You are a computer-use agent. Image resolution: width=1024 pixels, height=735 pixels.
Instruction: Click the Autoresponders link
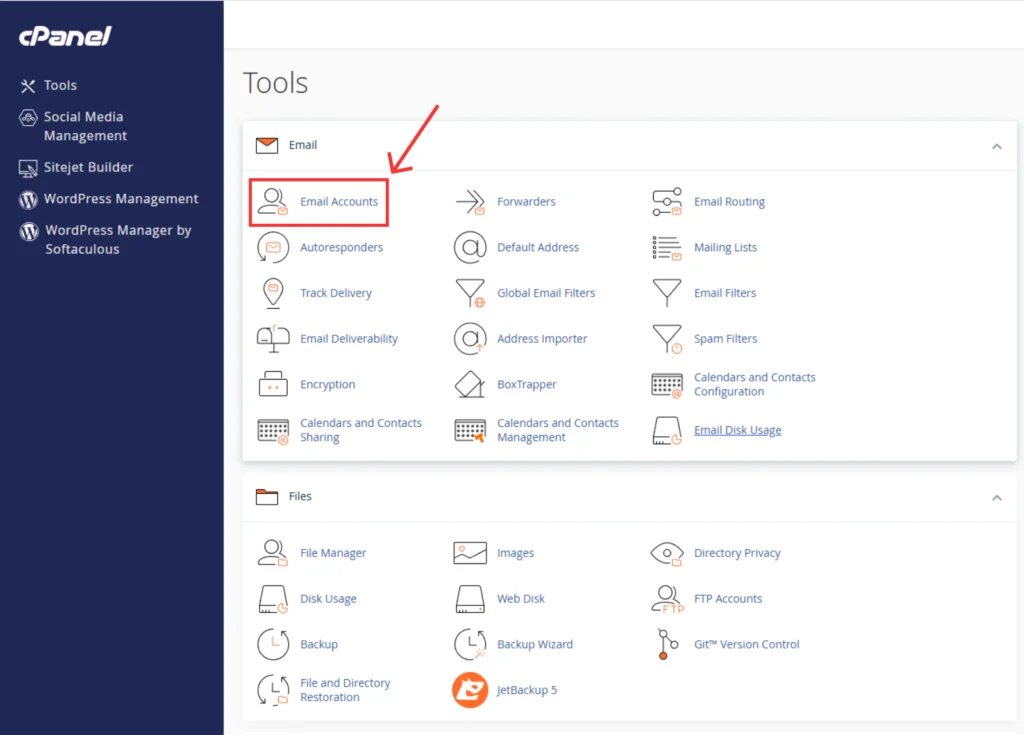pos(342,248)
